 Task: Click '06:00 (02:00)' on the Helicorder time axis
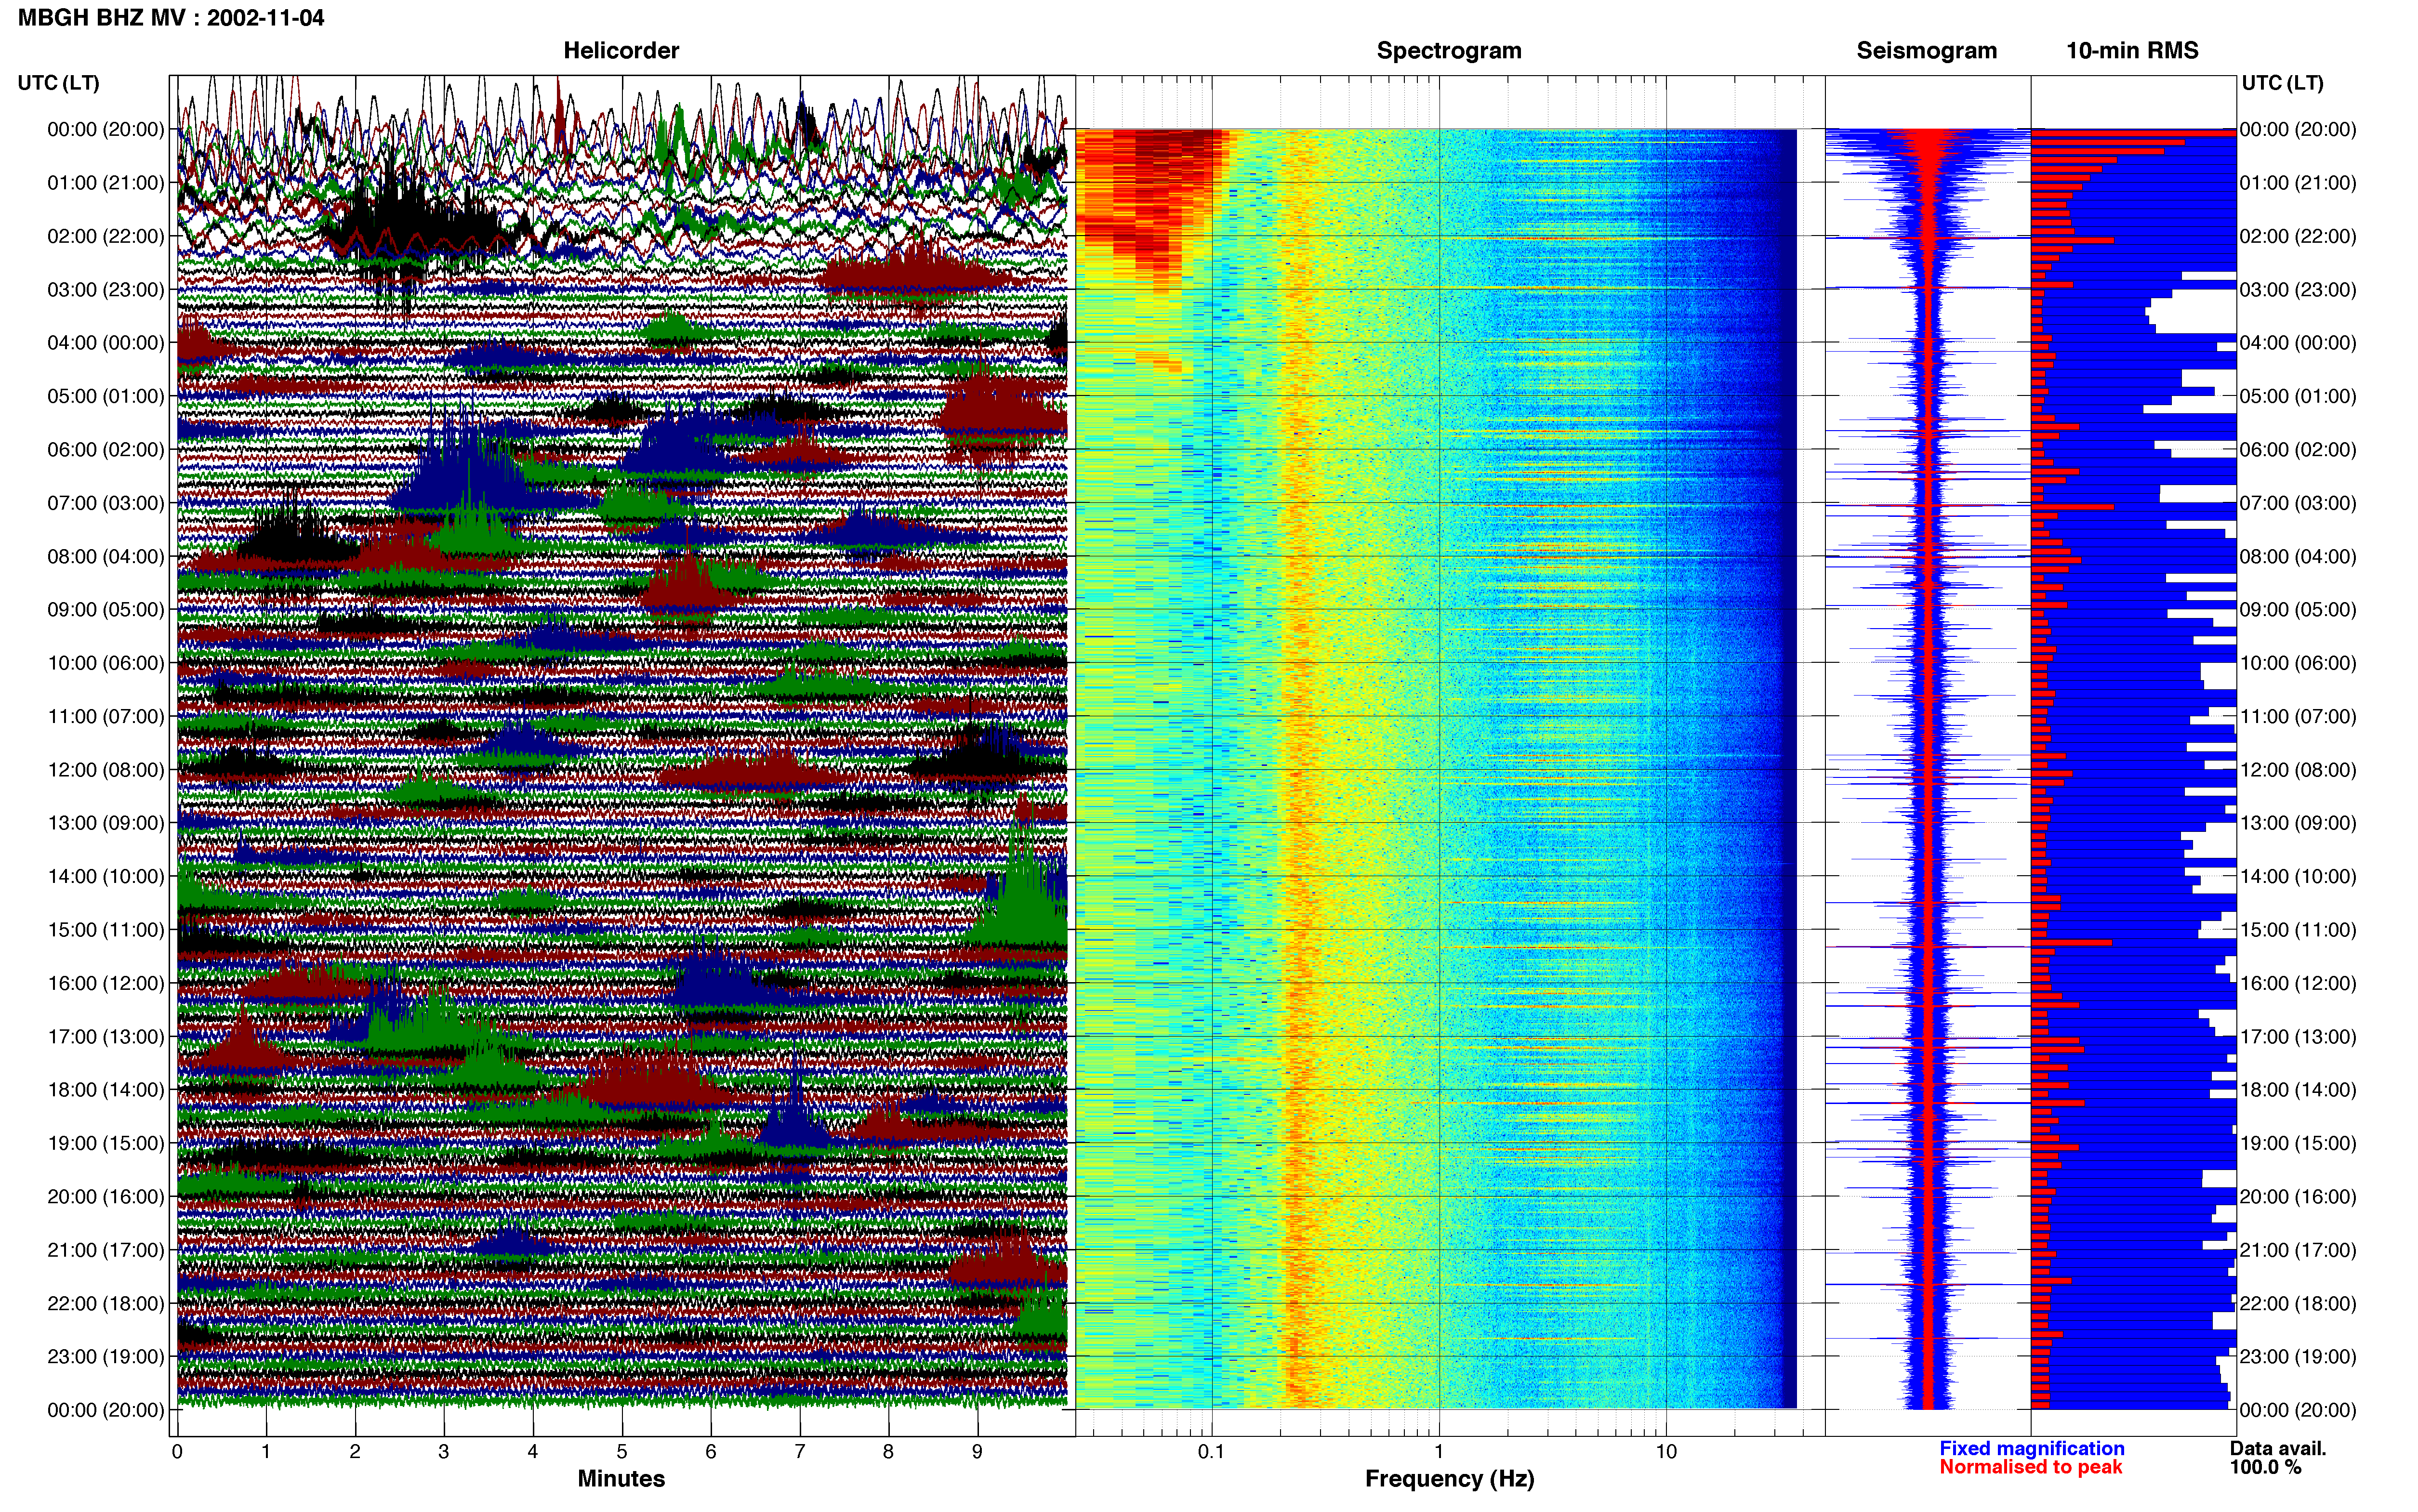click(x=106, y=450)
